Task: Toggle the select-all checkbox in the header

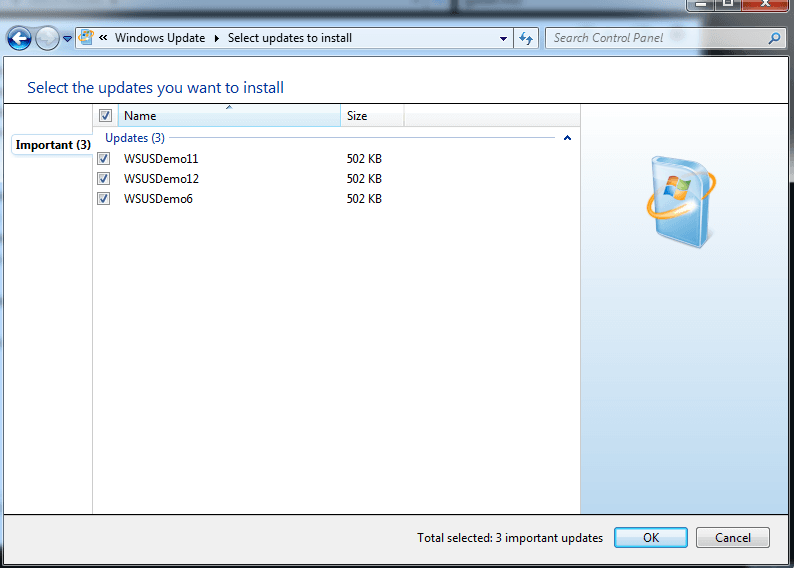Action: [105, 115]
